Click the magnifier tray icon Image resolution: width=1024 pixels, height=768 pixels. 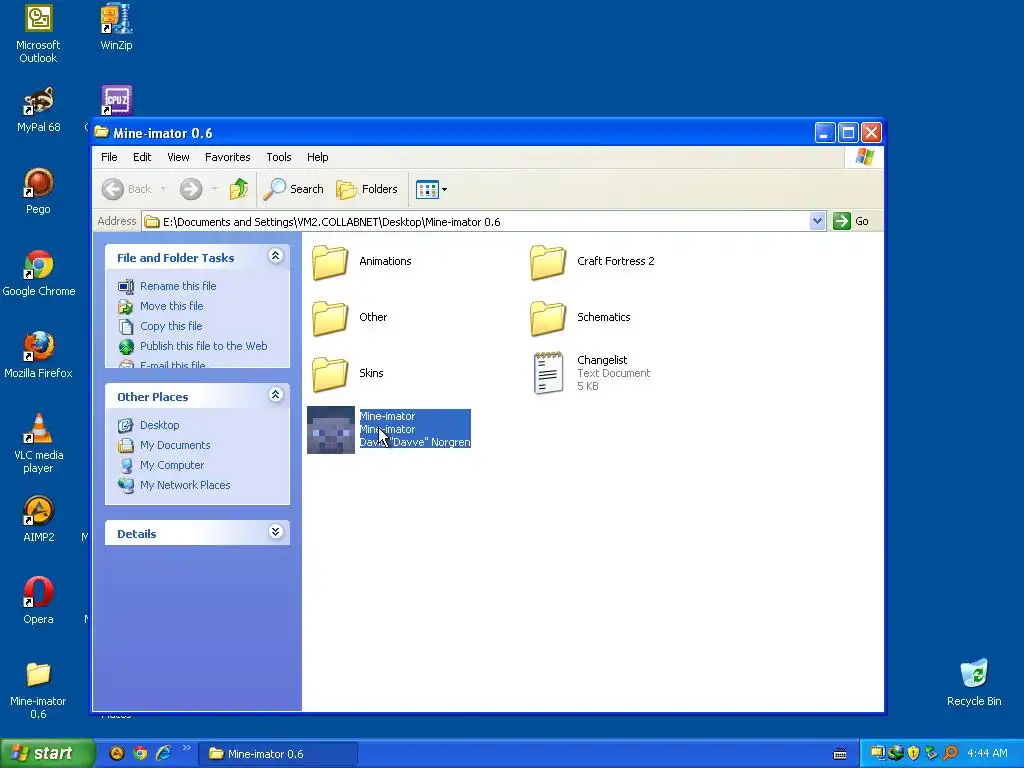click(950, 754)
